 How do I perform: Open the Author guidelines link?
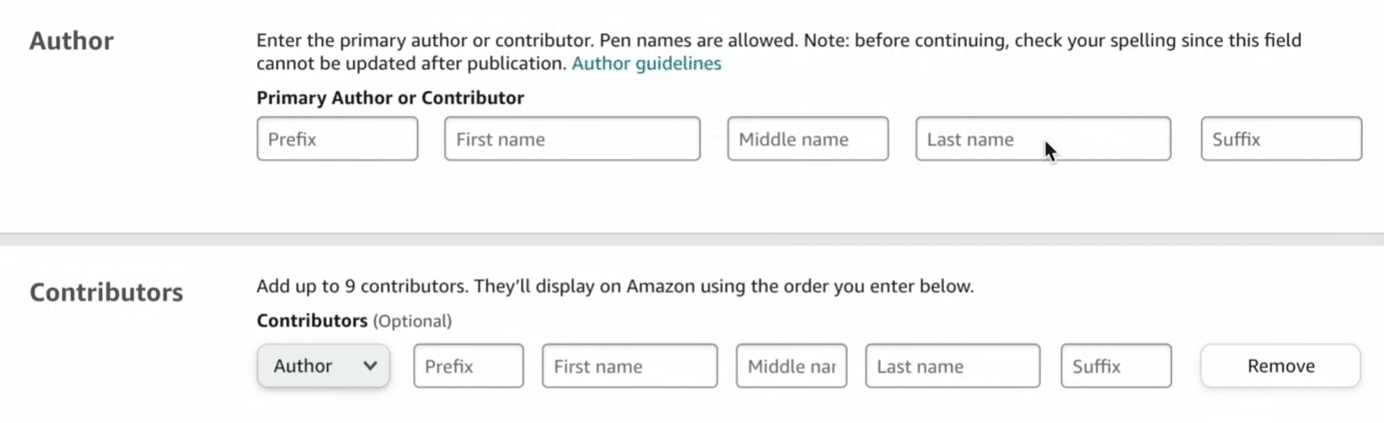click(646, 63)
